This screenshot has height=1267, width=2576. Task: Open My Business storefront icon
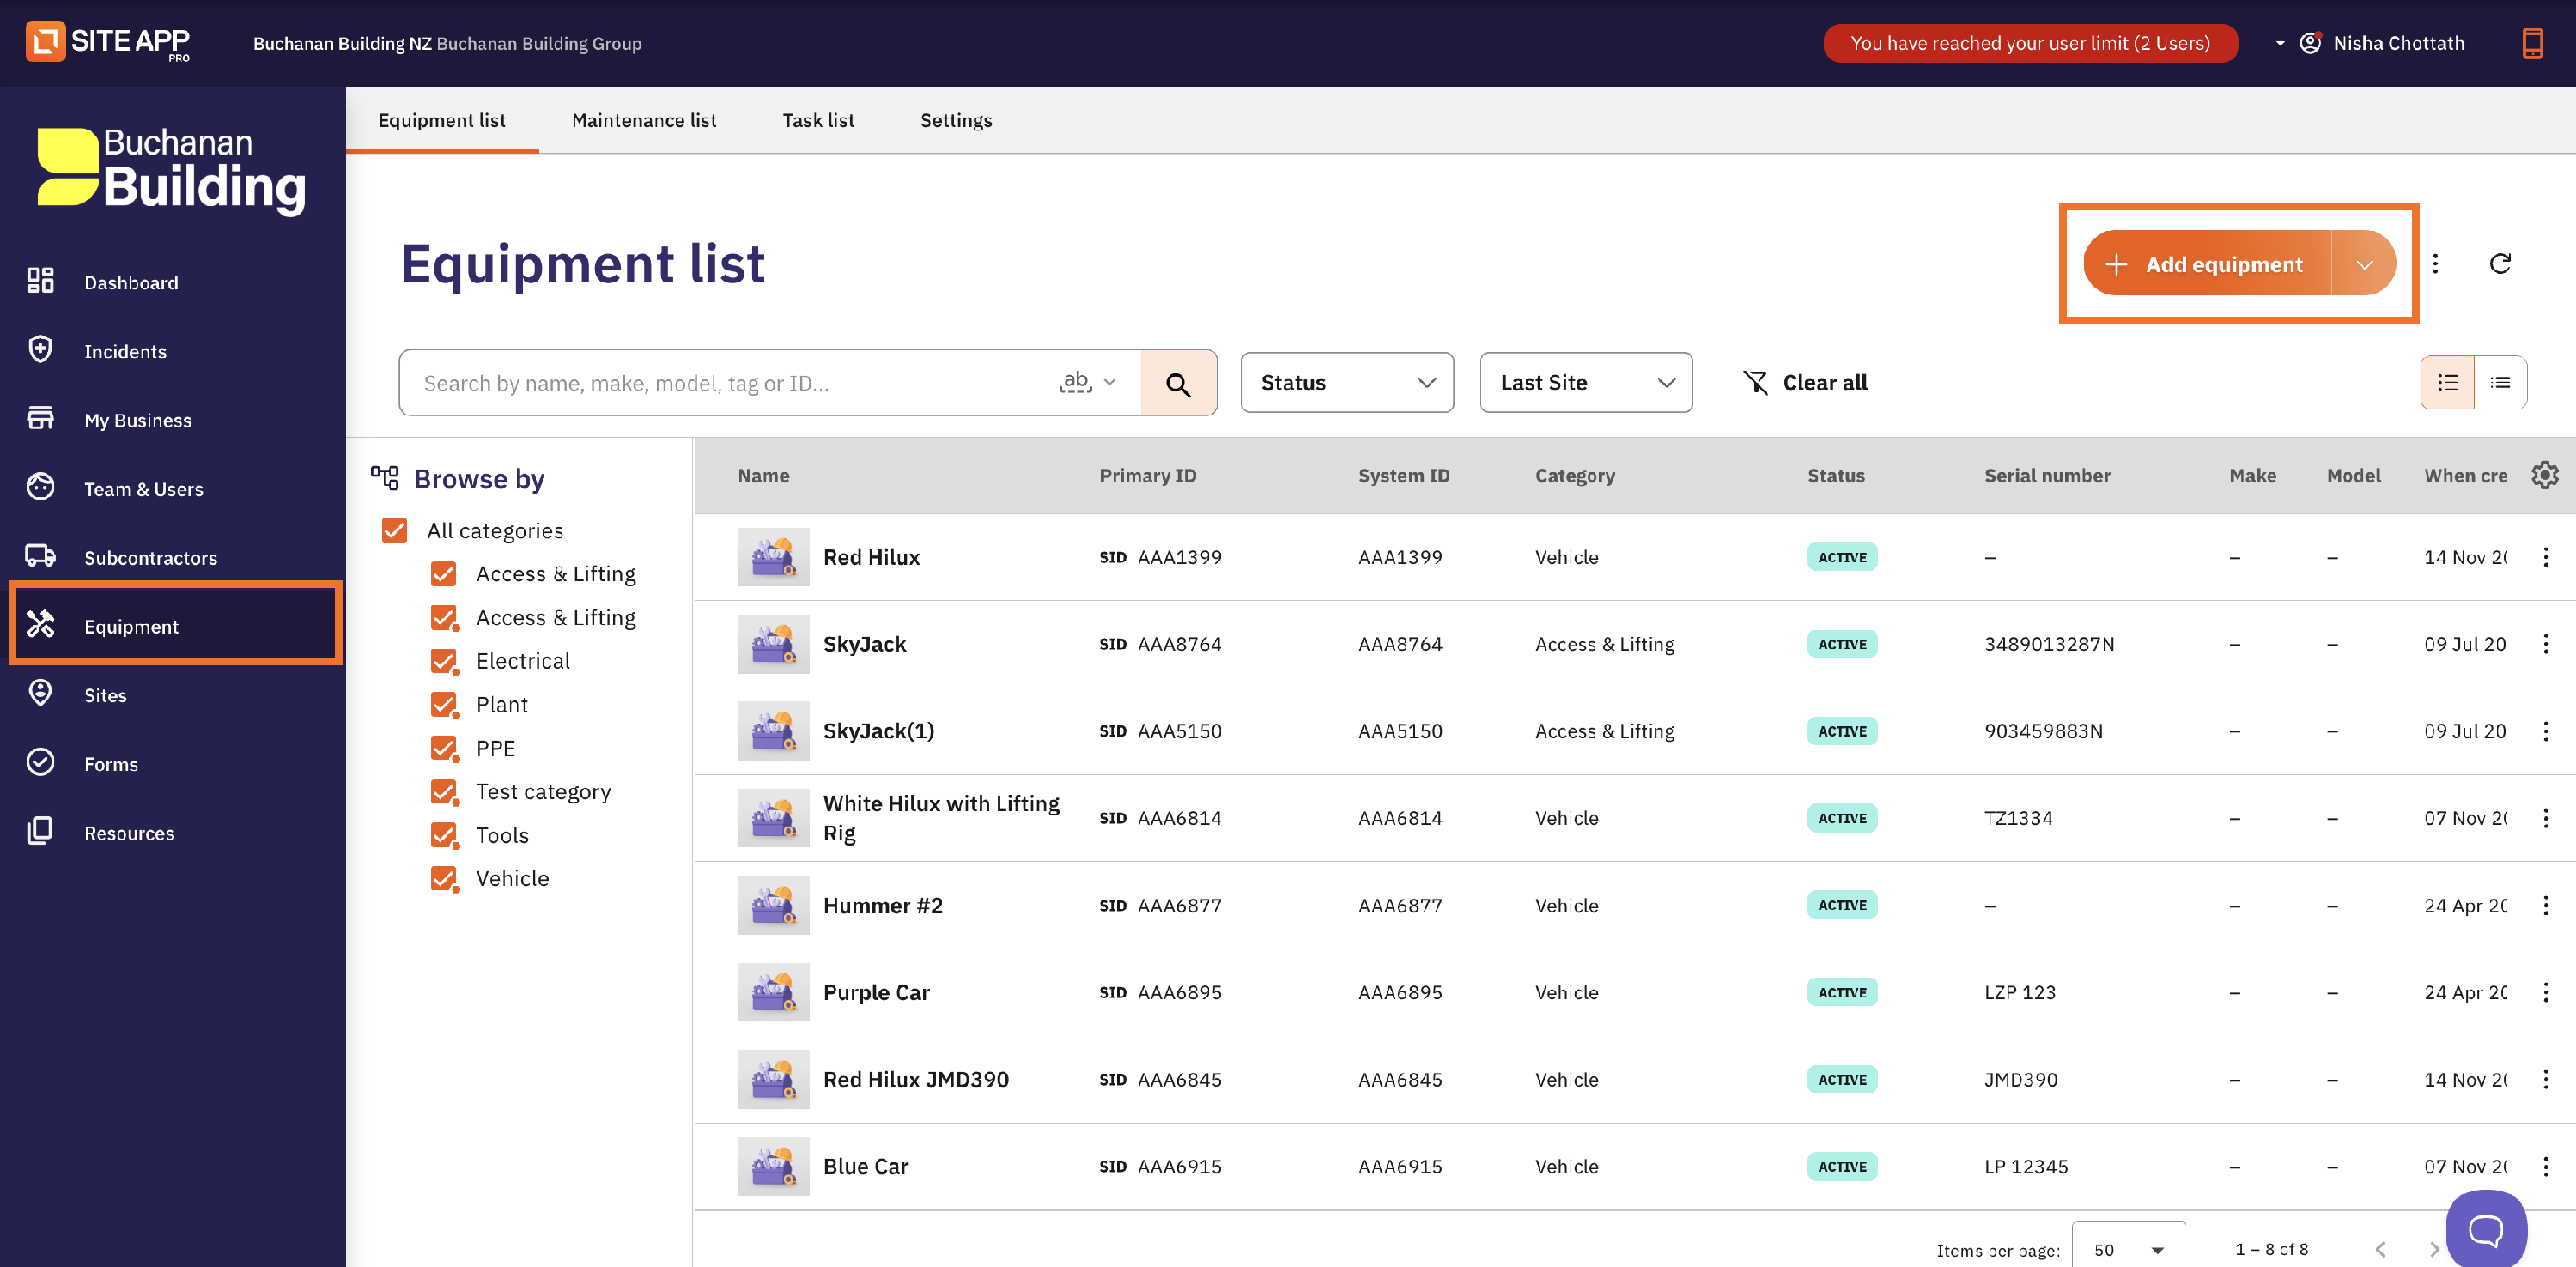point(40,419)
